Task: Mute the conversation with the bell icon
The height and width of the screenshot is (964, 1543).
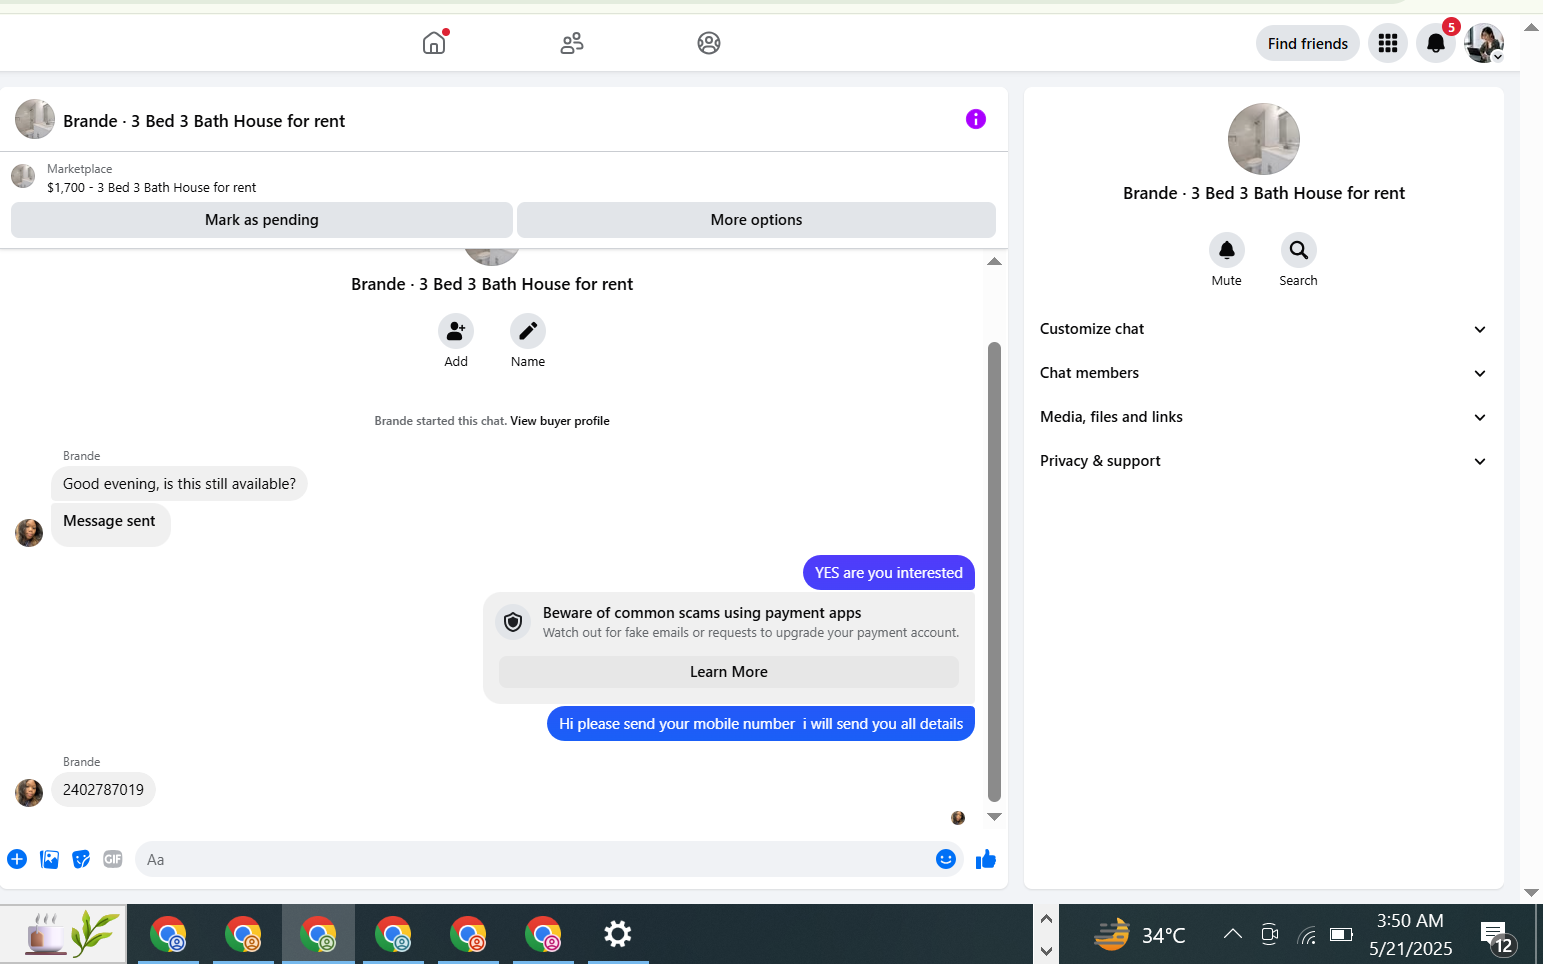Action: point(1227,250)
